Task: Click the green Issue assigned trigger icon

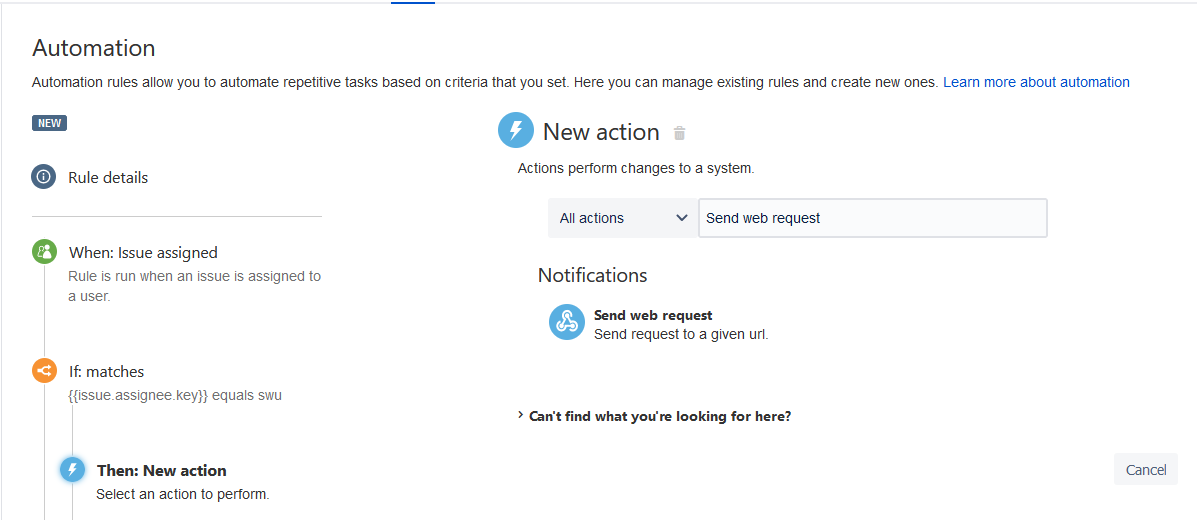Action: [44, 252]
